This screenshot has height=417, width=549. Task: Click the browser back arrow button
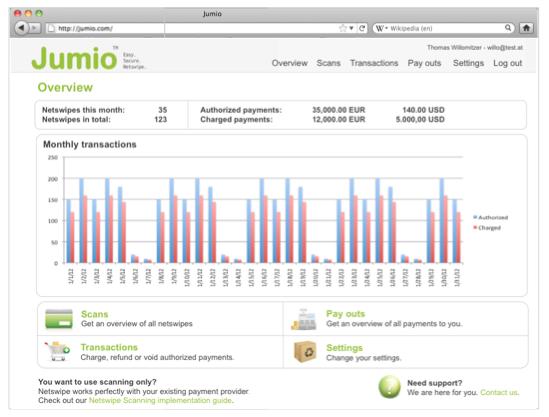coord(21,28)
